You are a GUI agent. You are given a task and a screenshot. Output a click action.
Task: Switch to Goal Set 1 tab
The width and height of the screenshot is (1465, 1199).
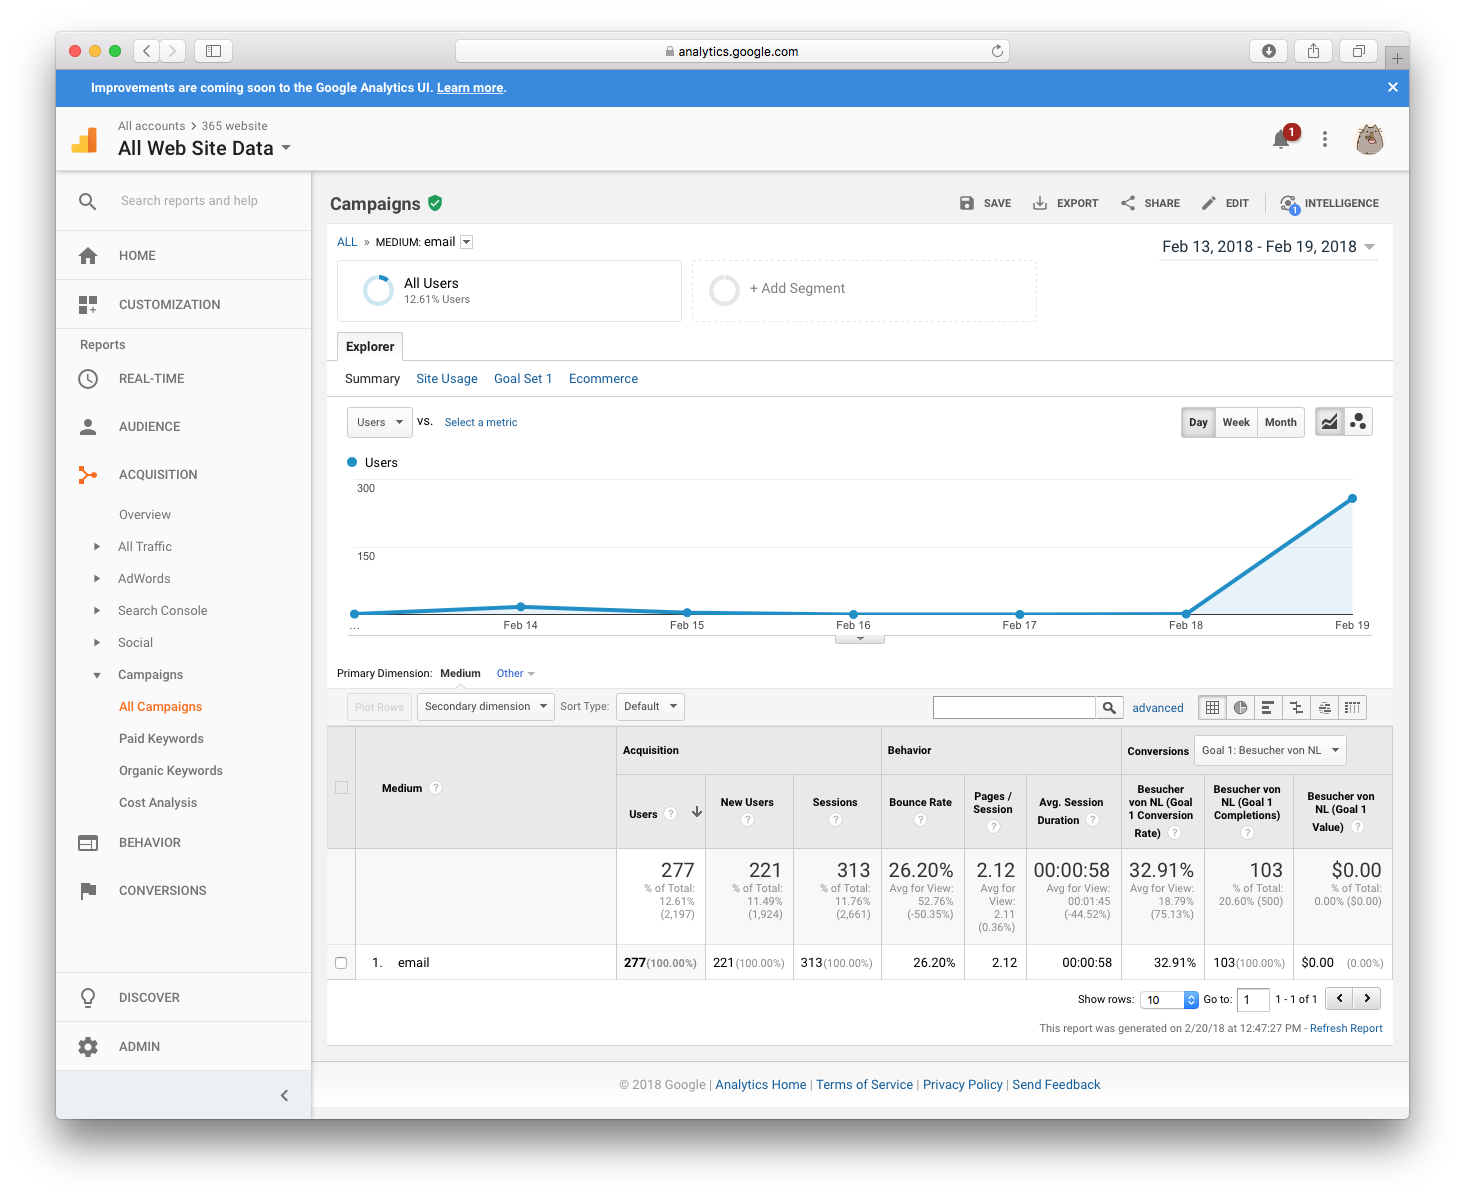tap(523, 379)
